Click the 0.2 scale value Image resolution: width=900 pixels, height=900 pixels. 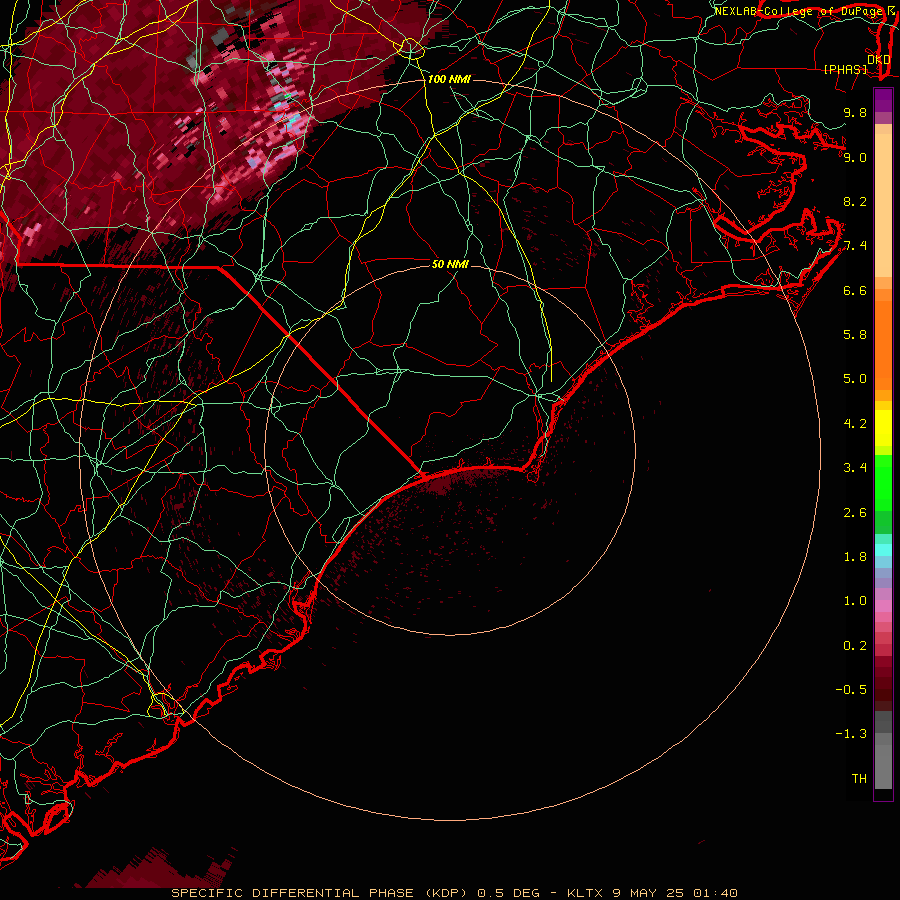tap(855, 646)
